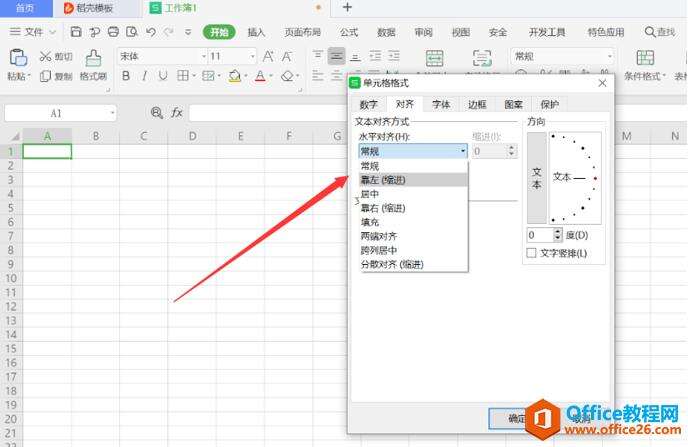The width and height of the screenshot is (688, 447).
Task: Redo the last action
Action: [168, 32]
